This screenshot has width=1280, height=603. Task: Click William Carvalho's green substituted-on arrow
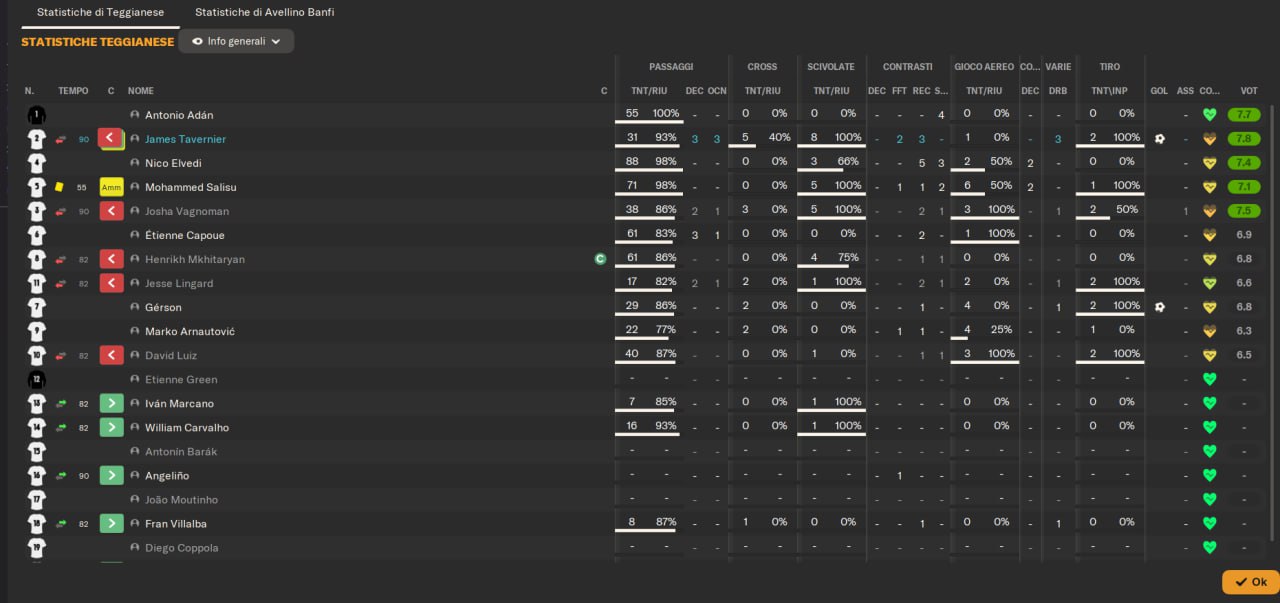point(111,427)
